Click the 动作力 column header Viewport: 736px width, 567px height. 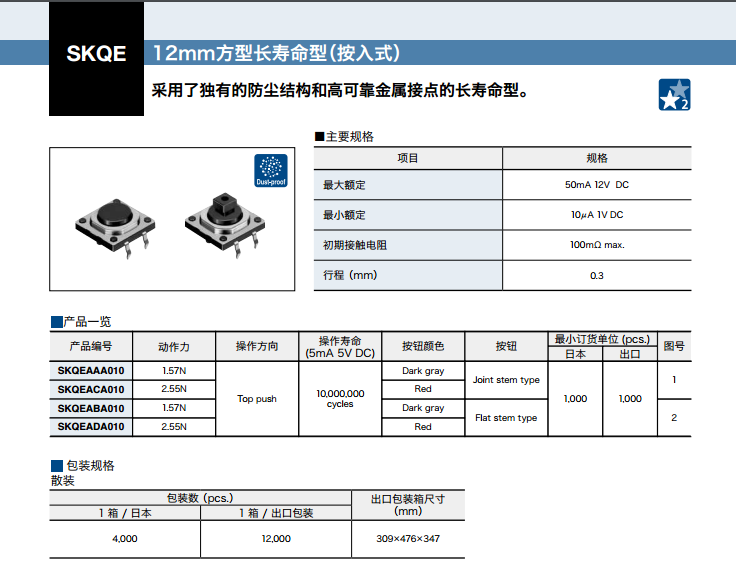(x=174, y=346)
